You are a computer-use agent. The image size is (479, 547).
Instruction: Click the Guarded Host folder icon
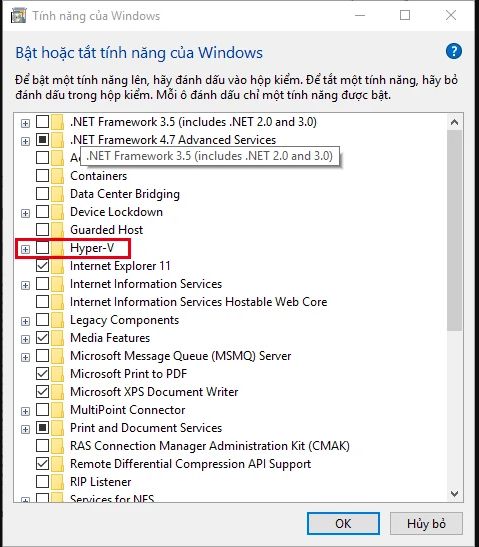pyautogui.click(x=57, y=230)
